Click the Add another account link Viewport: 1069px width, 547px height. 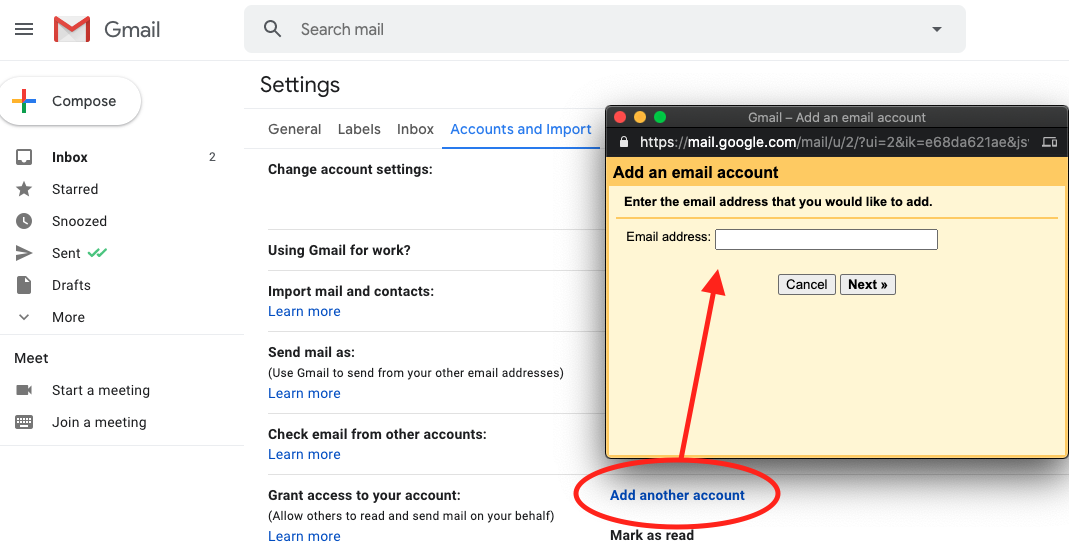[x=677, y=495]
